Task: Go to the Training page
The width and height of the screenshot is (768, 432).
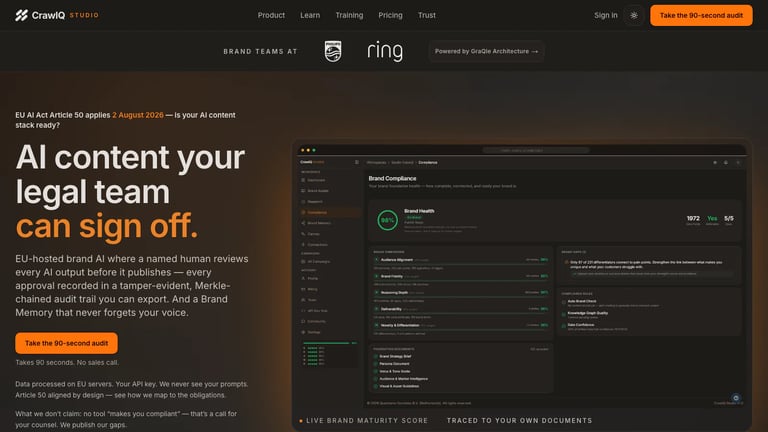Action: [349, 15]
